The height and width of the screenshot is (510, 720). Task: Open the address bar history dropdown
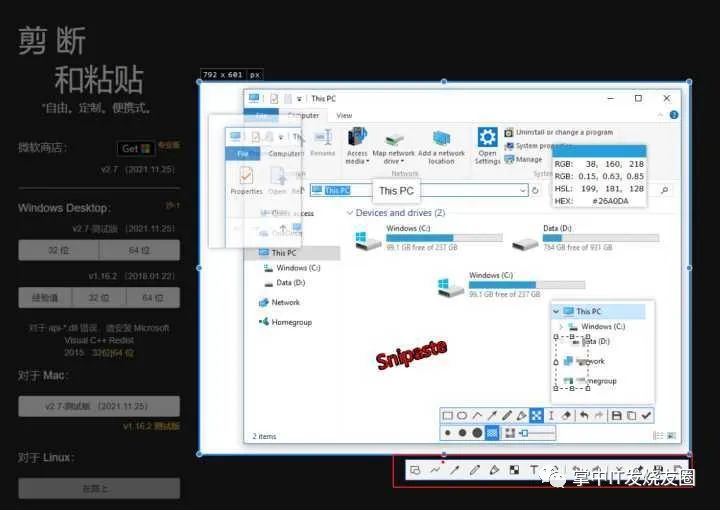[x=523, y=191]
